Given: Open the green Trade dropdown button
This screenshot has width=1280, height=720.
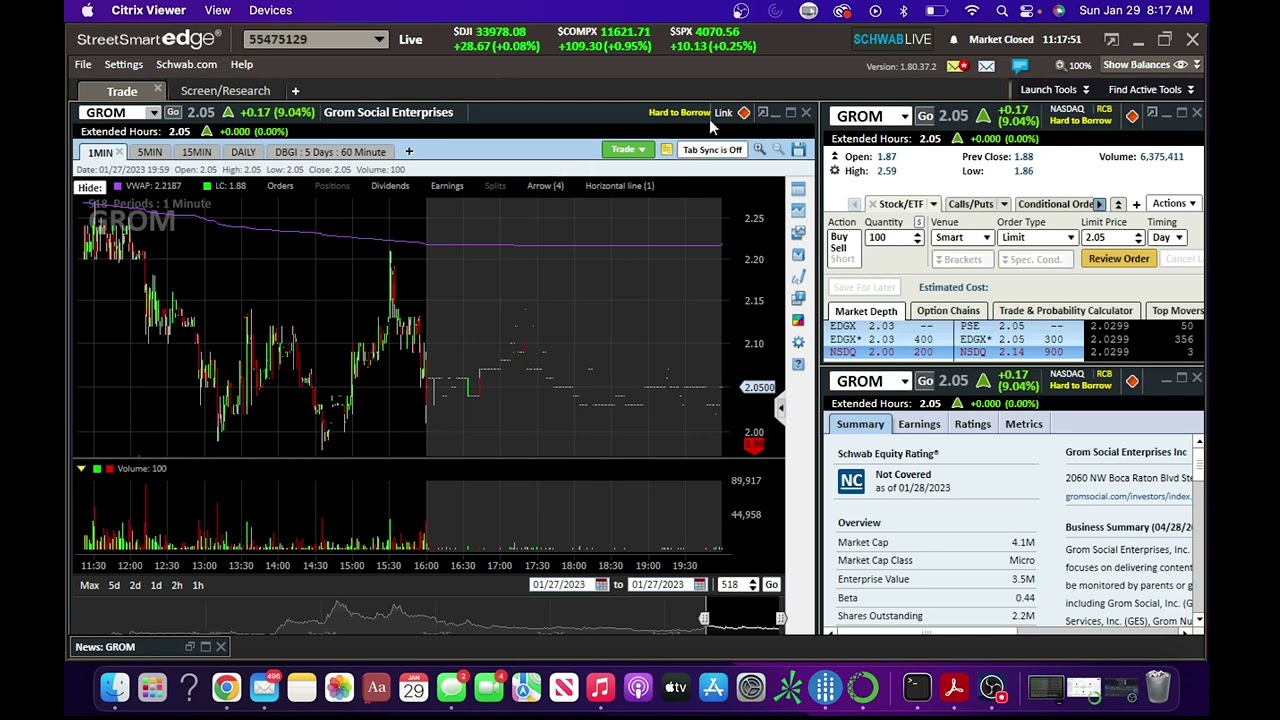Looking at the screenshot, I should pyautogui.click(x=628, y=150).
